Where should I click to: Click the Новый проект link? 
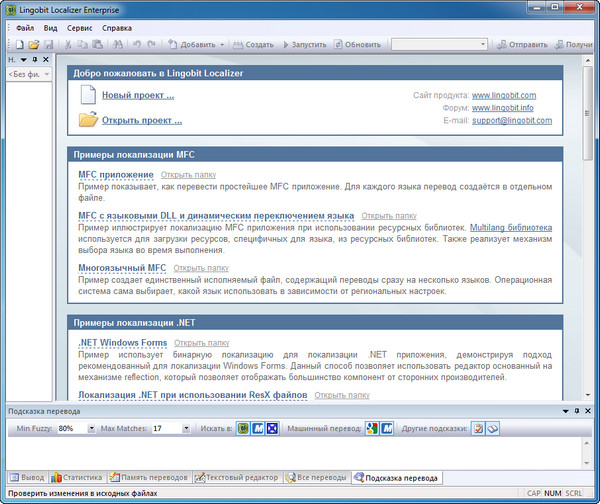(x=138, y=95)
